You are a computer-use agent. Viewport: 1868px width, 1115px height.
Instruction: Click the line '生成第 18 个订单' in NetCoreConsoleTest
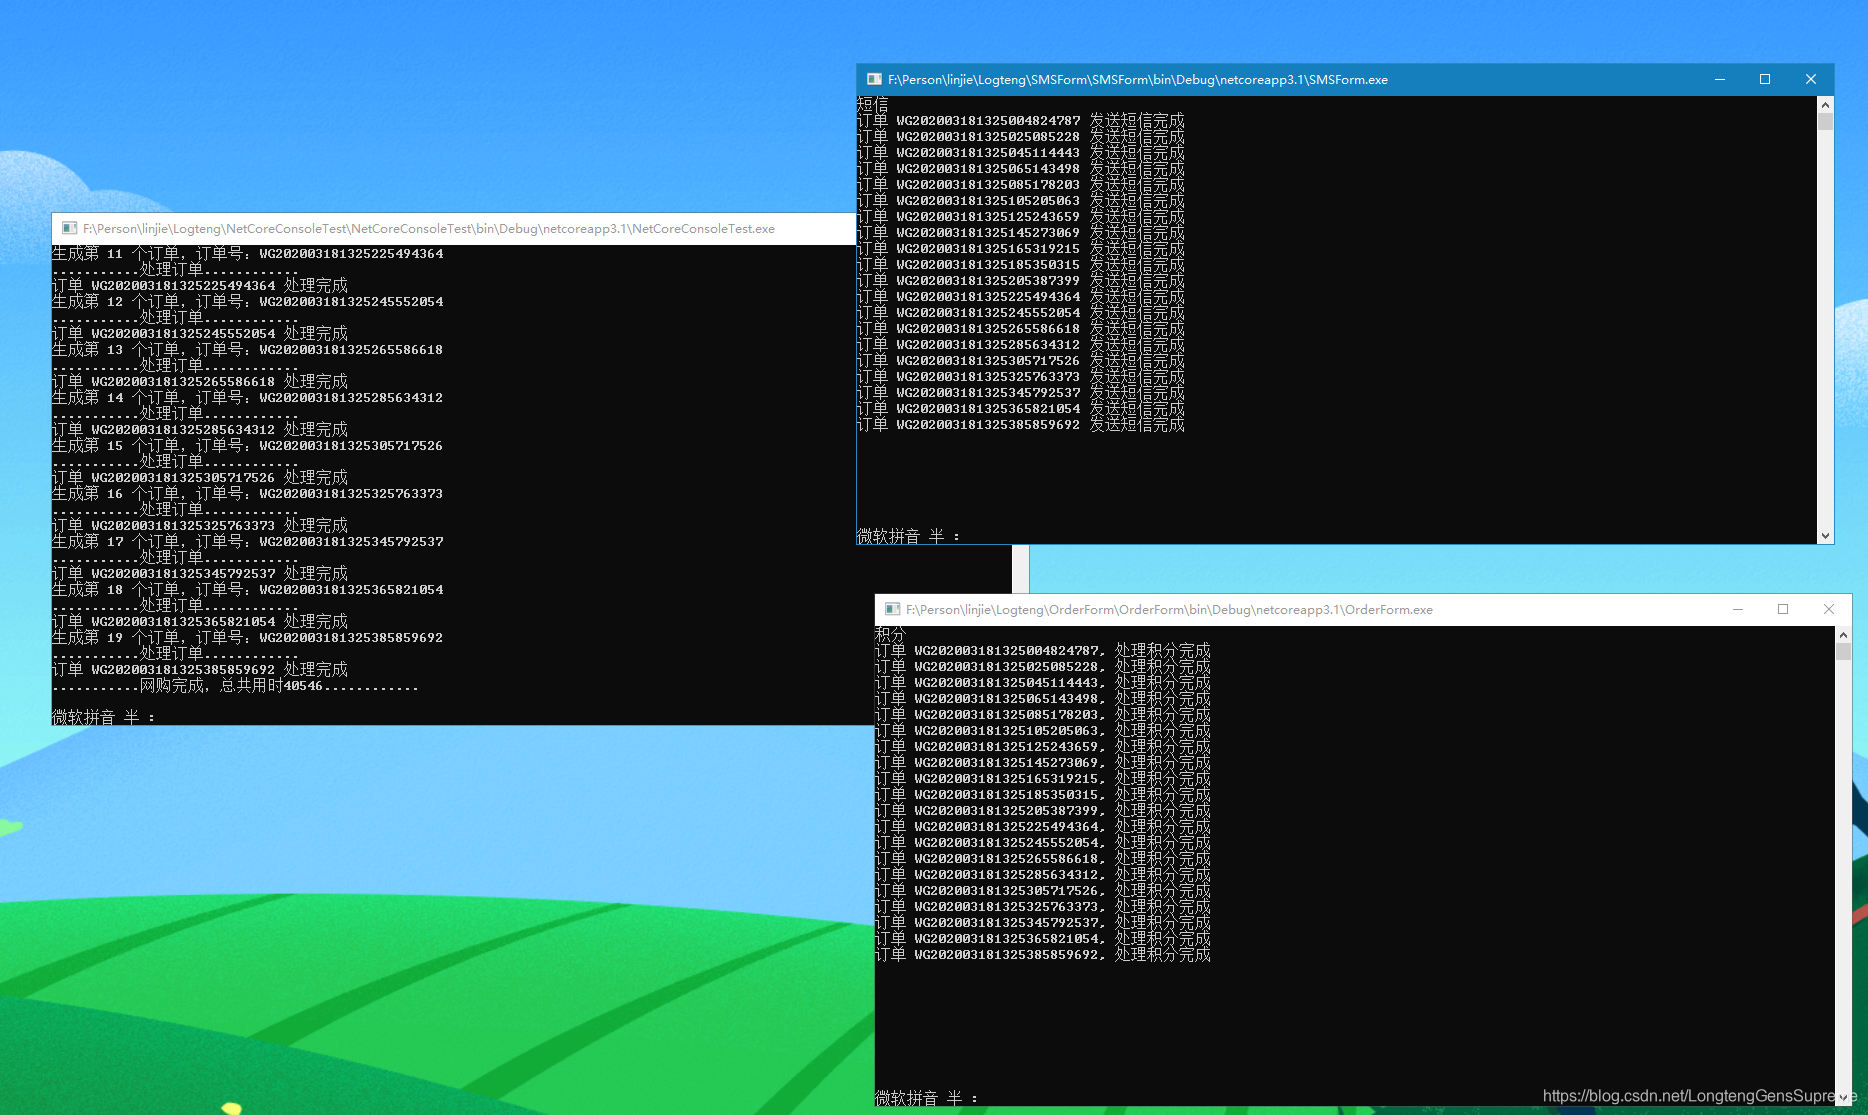click(248, 590)
